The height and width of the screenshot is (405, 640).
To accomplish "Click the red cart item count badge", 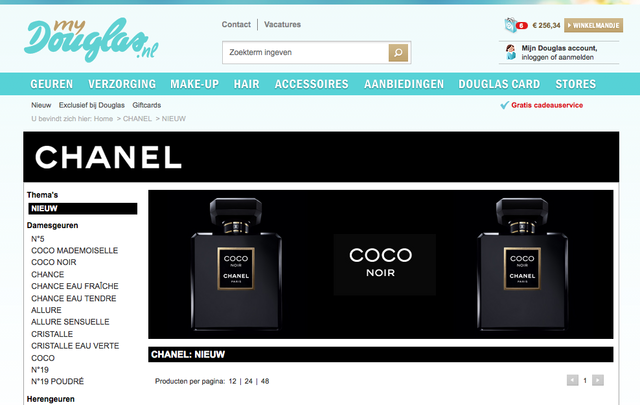I will [x=522, y=26].
